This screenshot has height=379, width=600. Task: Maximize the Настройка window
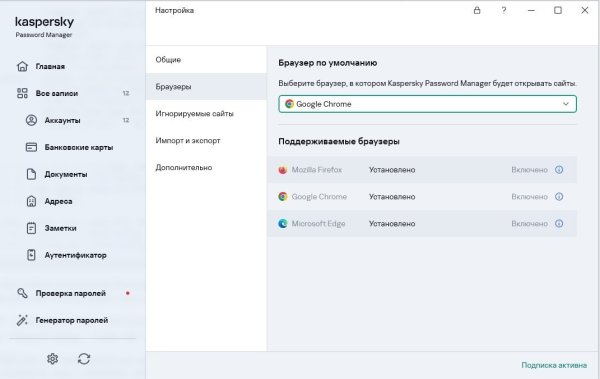click(x=558, y=10)
